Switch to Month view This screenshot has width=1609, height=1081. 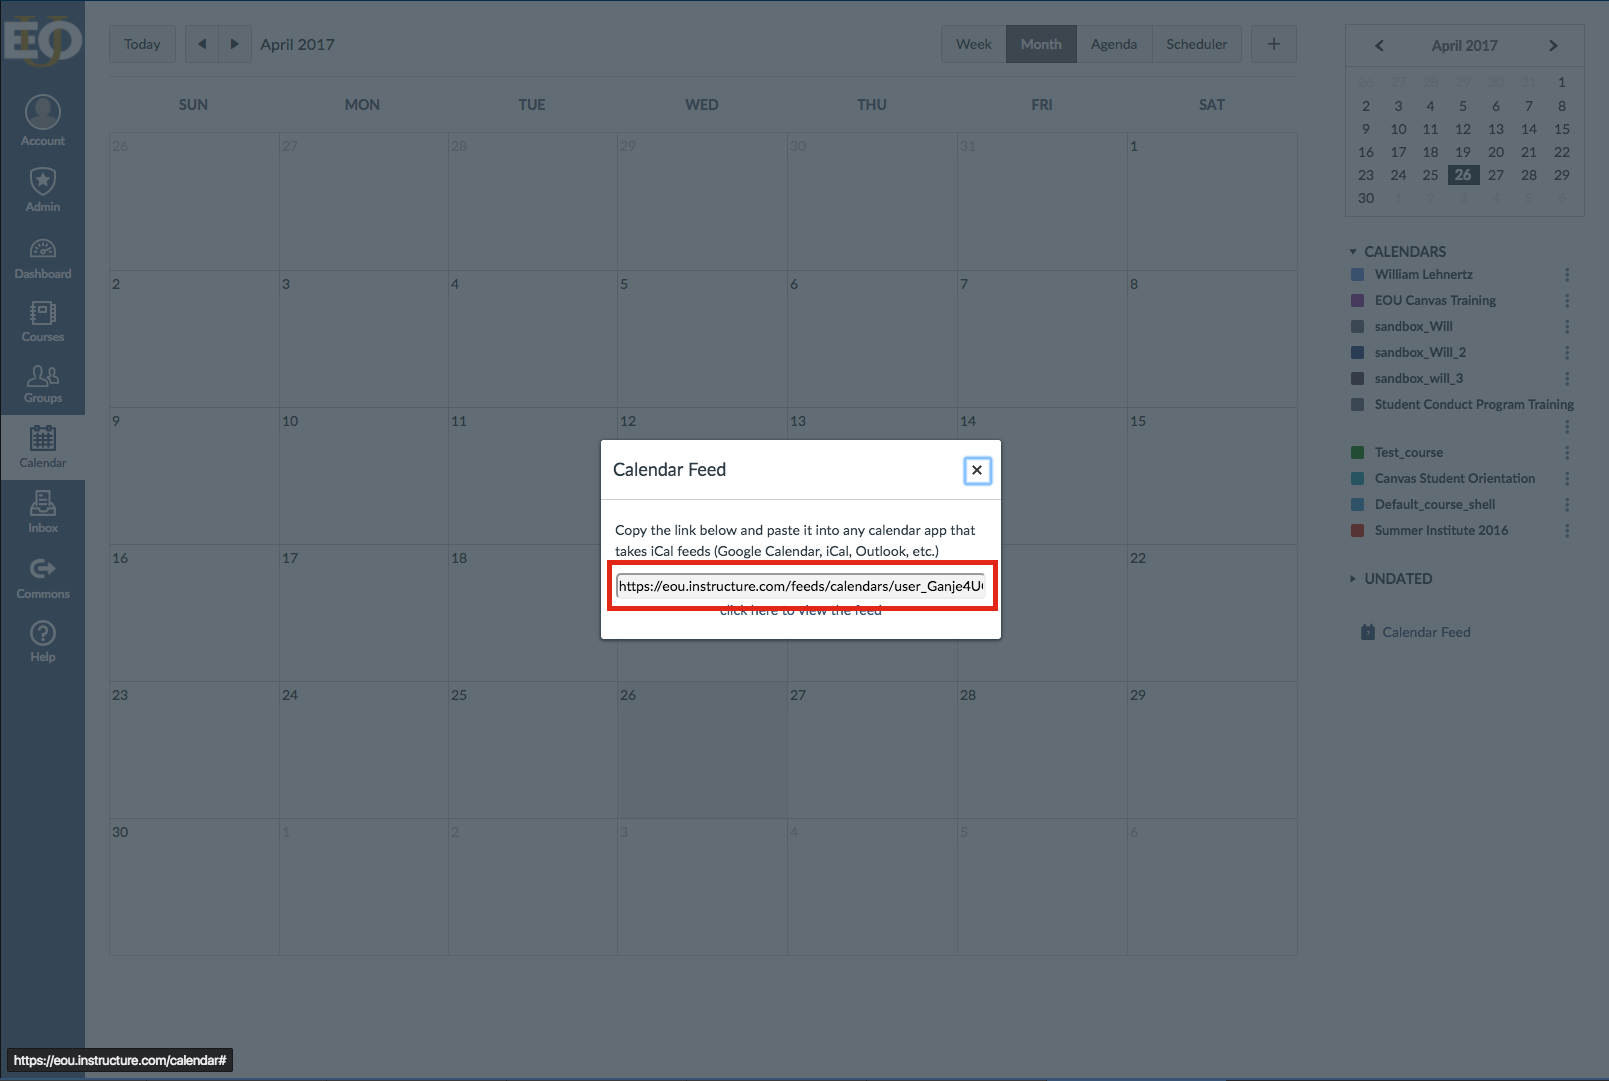[1041, 44]
